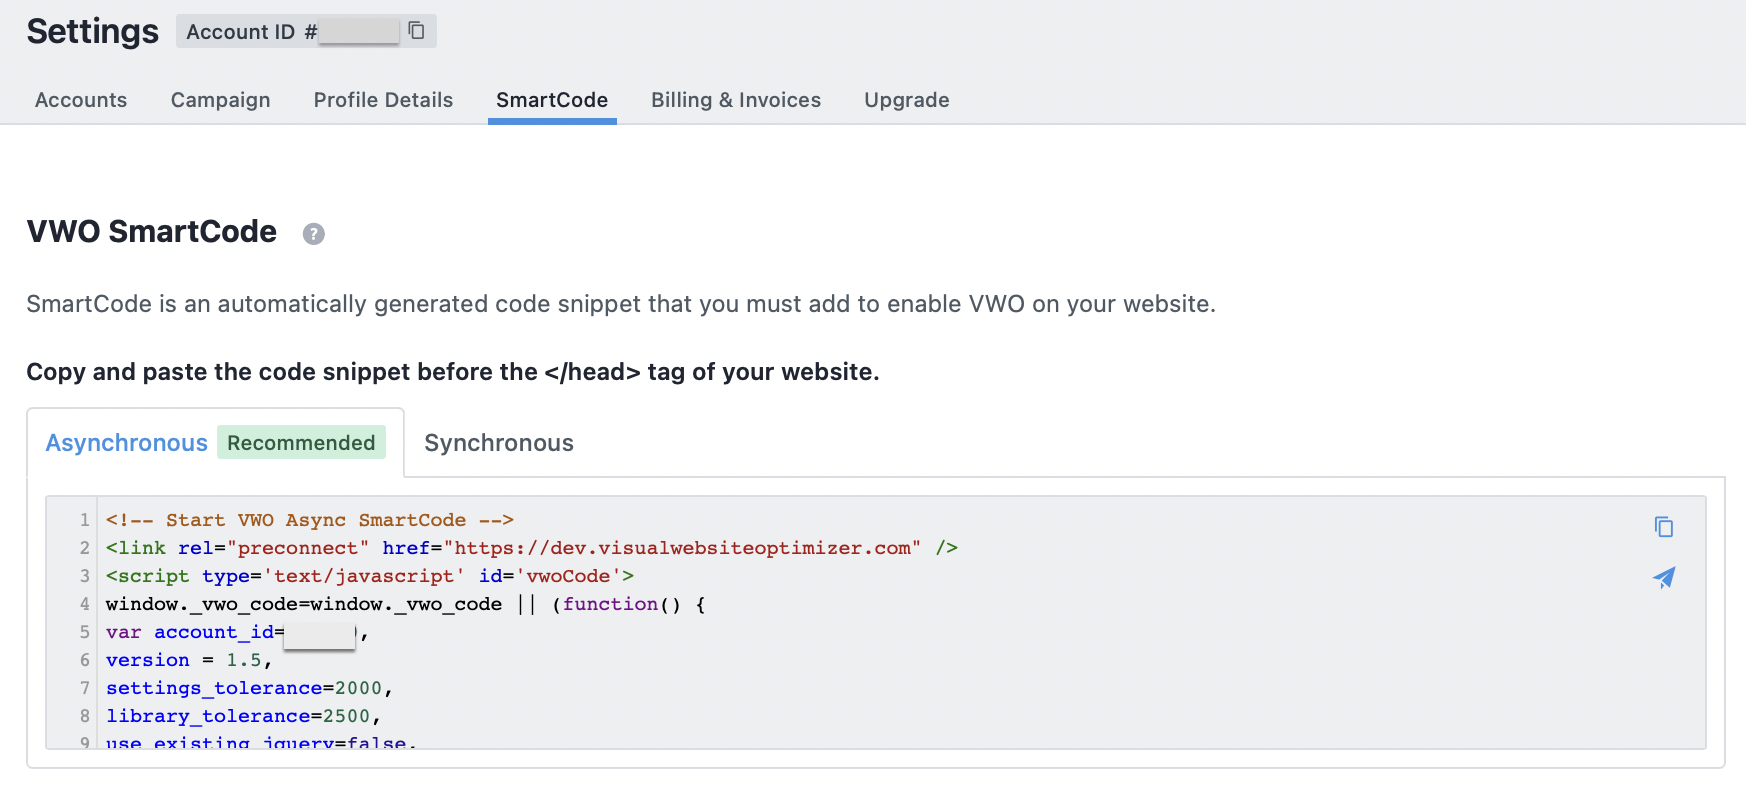
Task: Click the version = 1.5 line
Action: [x=189, y=660]
